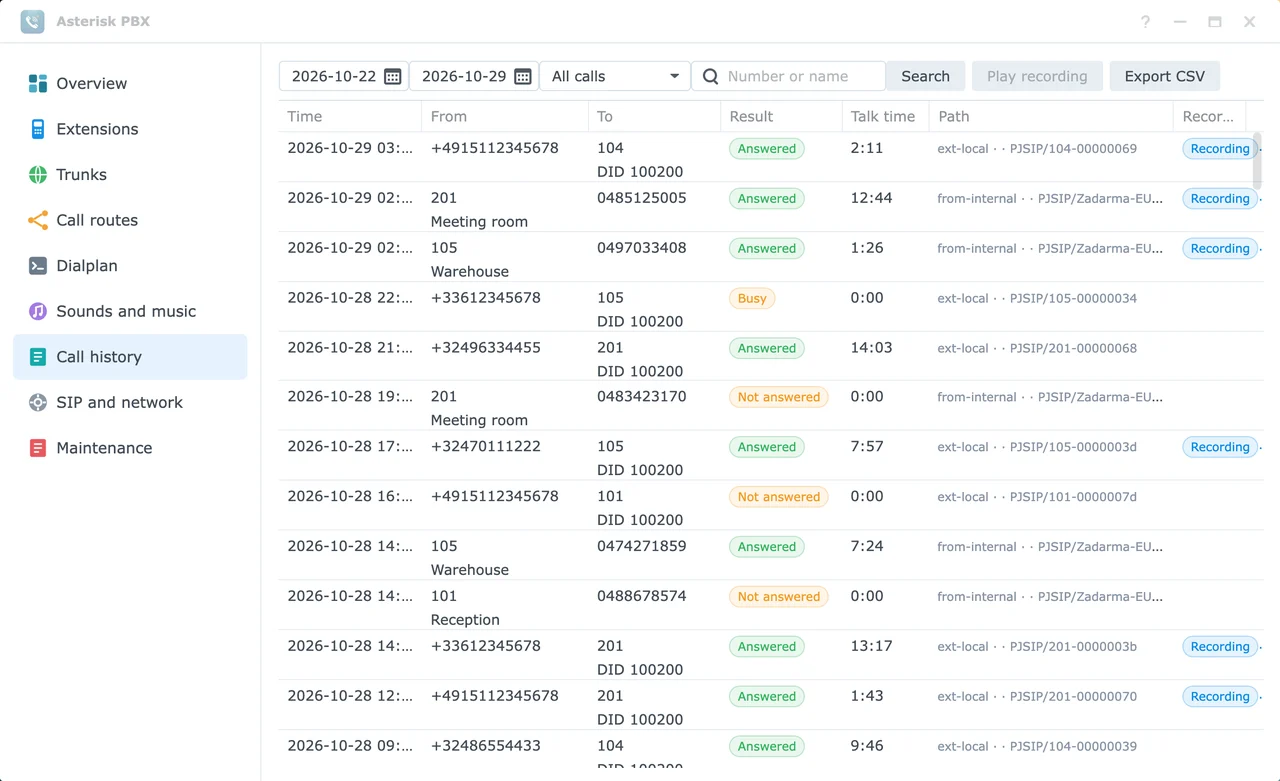This screenshot has width=1280, height=781.
Task: Click the Asterisk PBX app logo
Action: [33, 21]
